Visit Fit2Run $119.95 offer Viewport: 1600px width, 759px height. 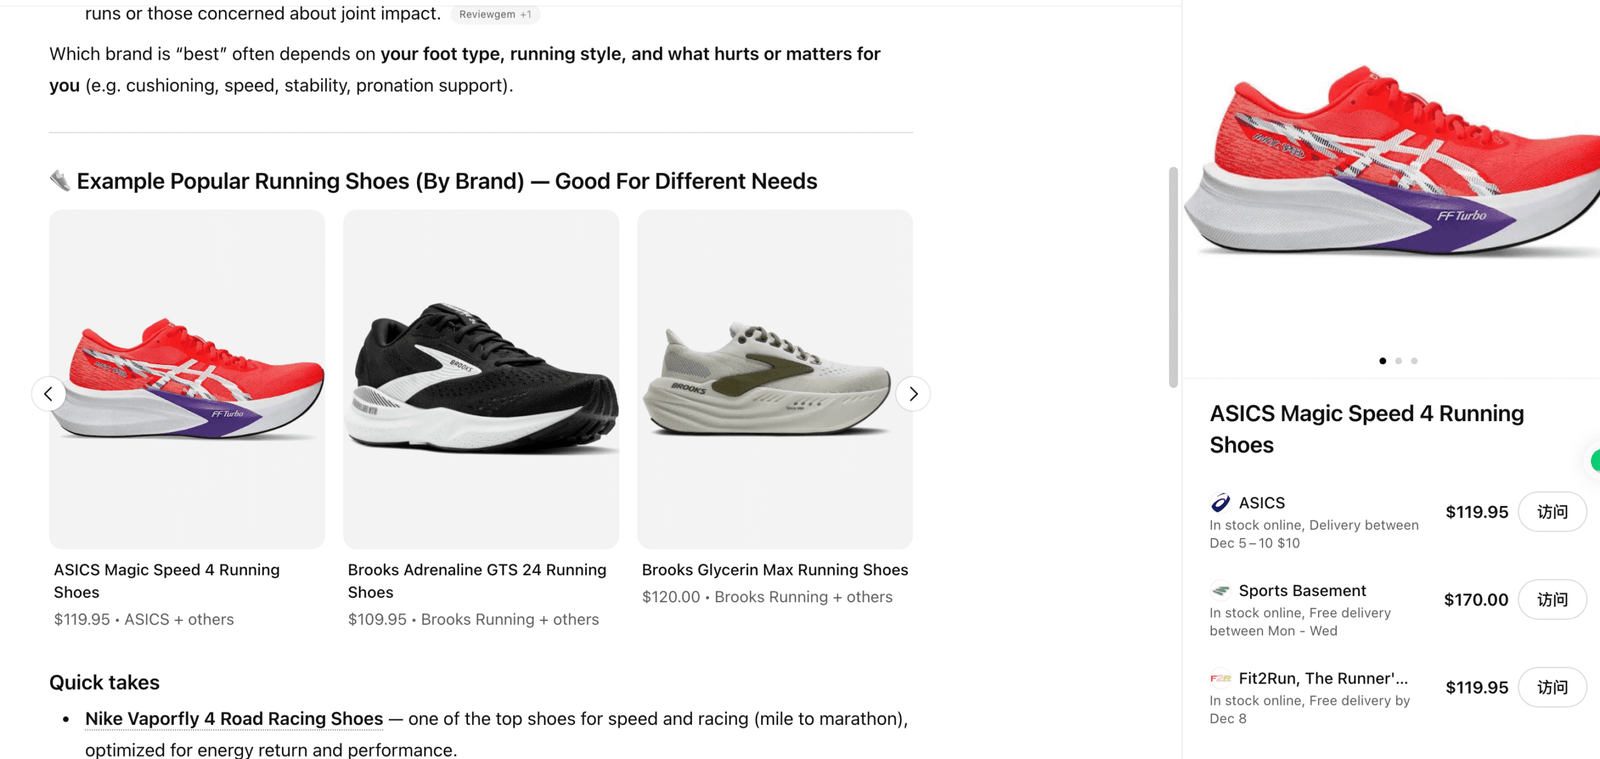1552,687
